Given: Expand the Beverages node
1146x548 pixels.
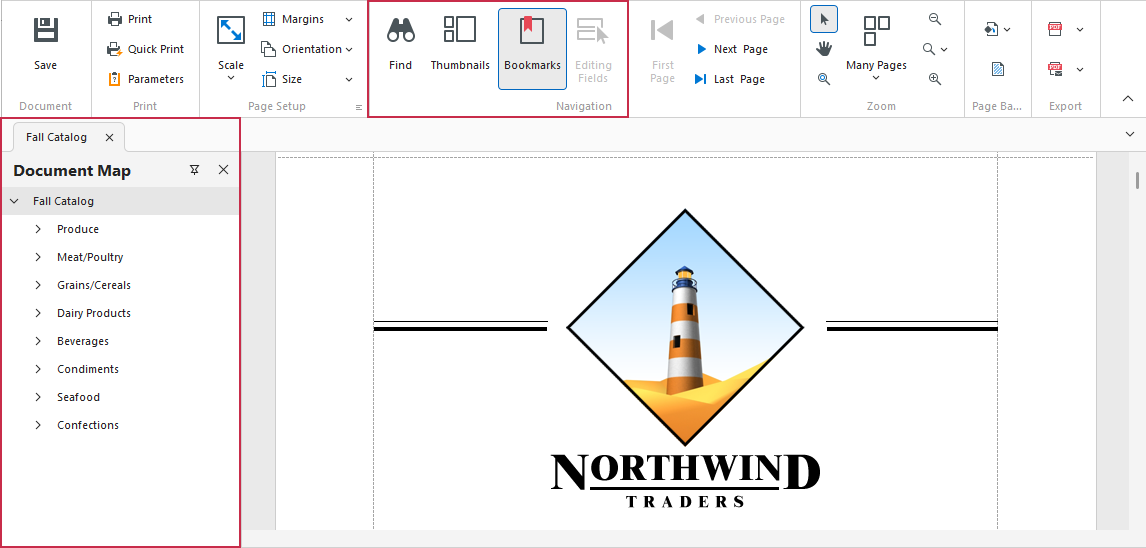Looking at the screenshot, I should pos(38,341).
